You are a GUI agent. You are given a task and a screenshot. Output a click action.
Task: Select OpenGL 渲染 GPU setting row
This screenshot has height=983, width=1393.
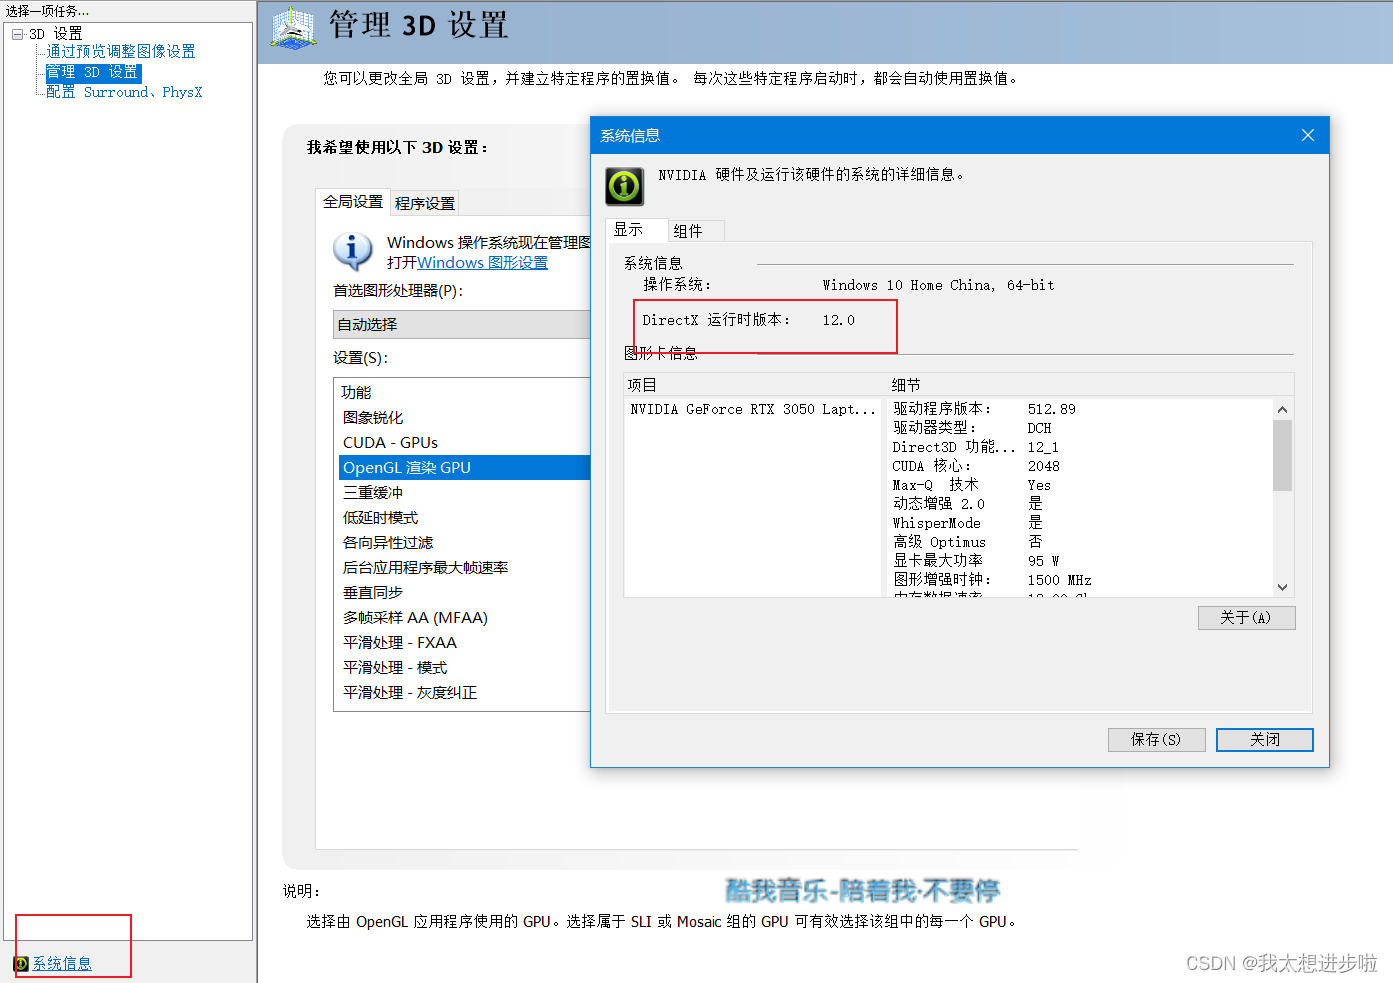point(465,468)
